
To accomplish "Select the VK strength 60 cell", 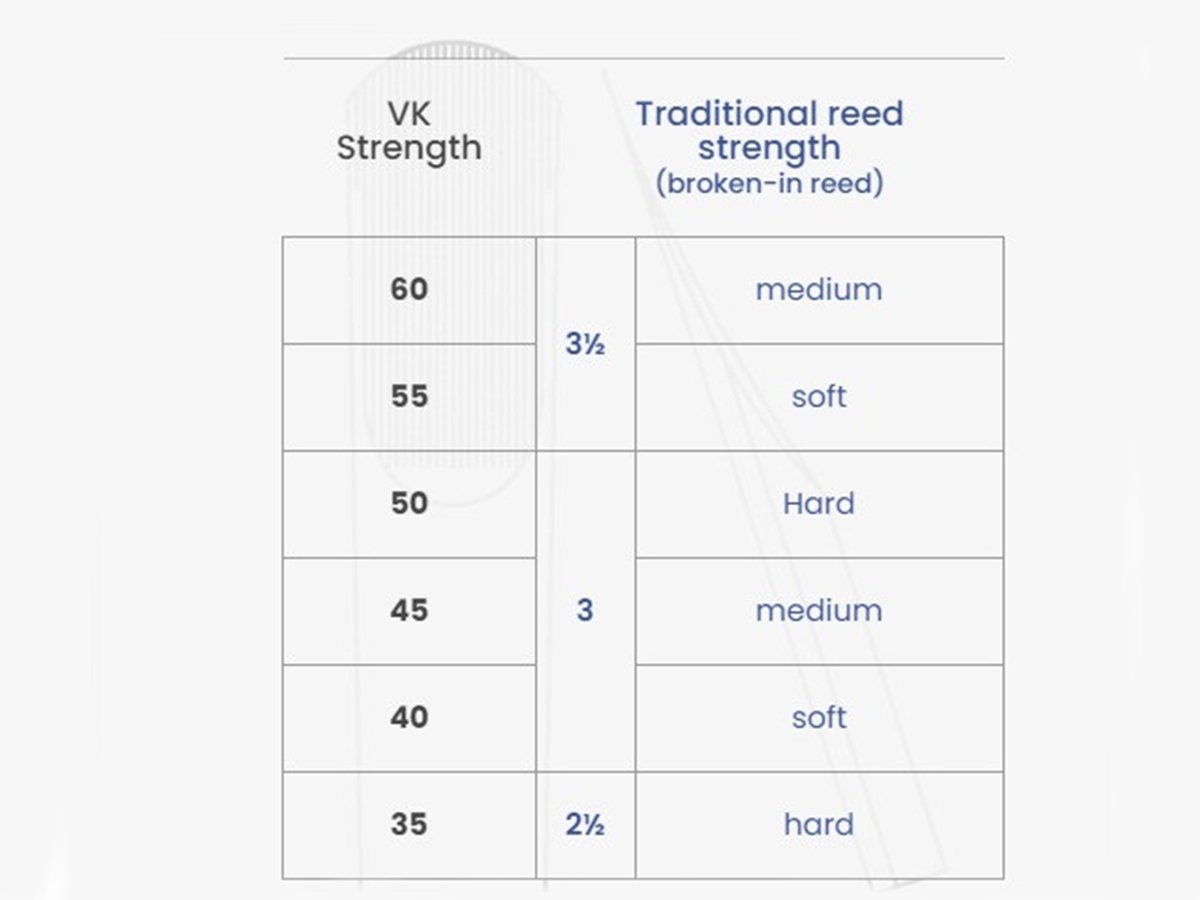I will pos(409,290).
